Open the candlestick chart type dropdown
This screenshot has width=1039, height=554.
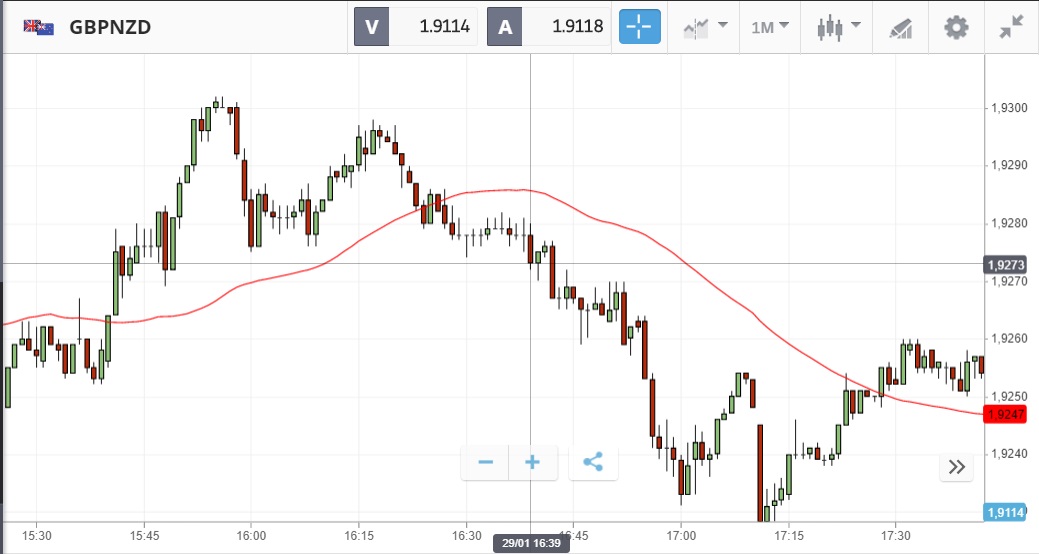pos(837,27)
